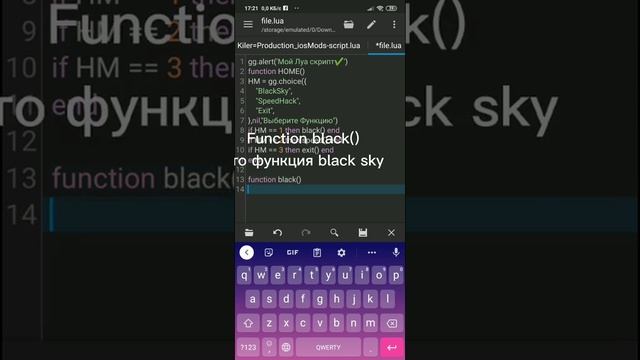Screen dimensions: 640x360
Task: Open the folder icon in top app bar
Action: coord(349,24)
